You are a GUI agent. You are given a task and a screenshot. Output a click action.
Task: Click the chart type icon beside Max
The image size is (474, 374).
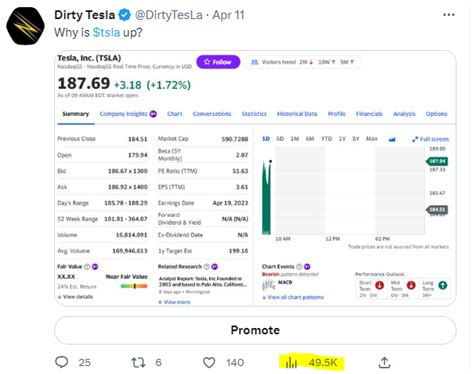tap(392, 139)
